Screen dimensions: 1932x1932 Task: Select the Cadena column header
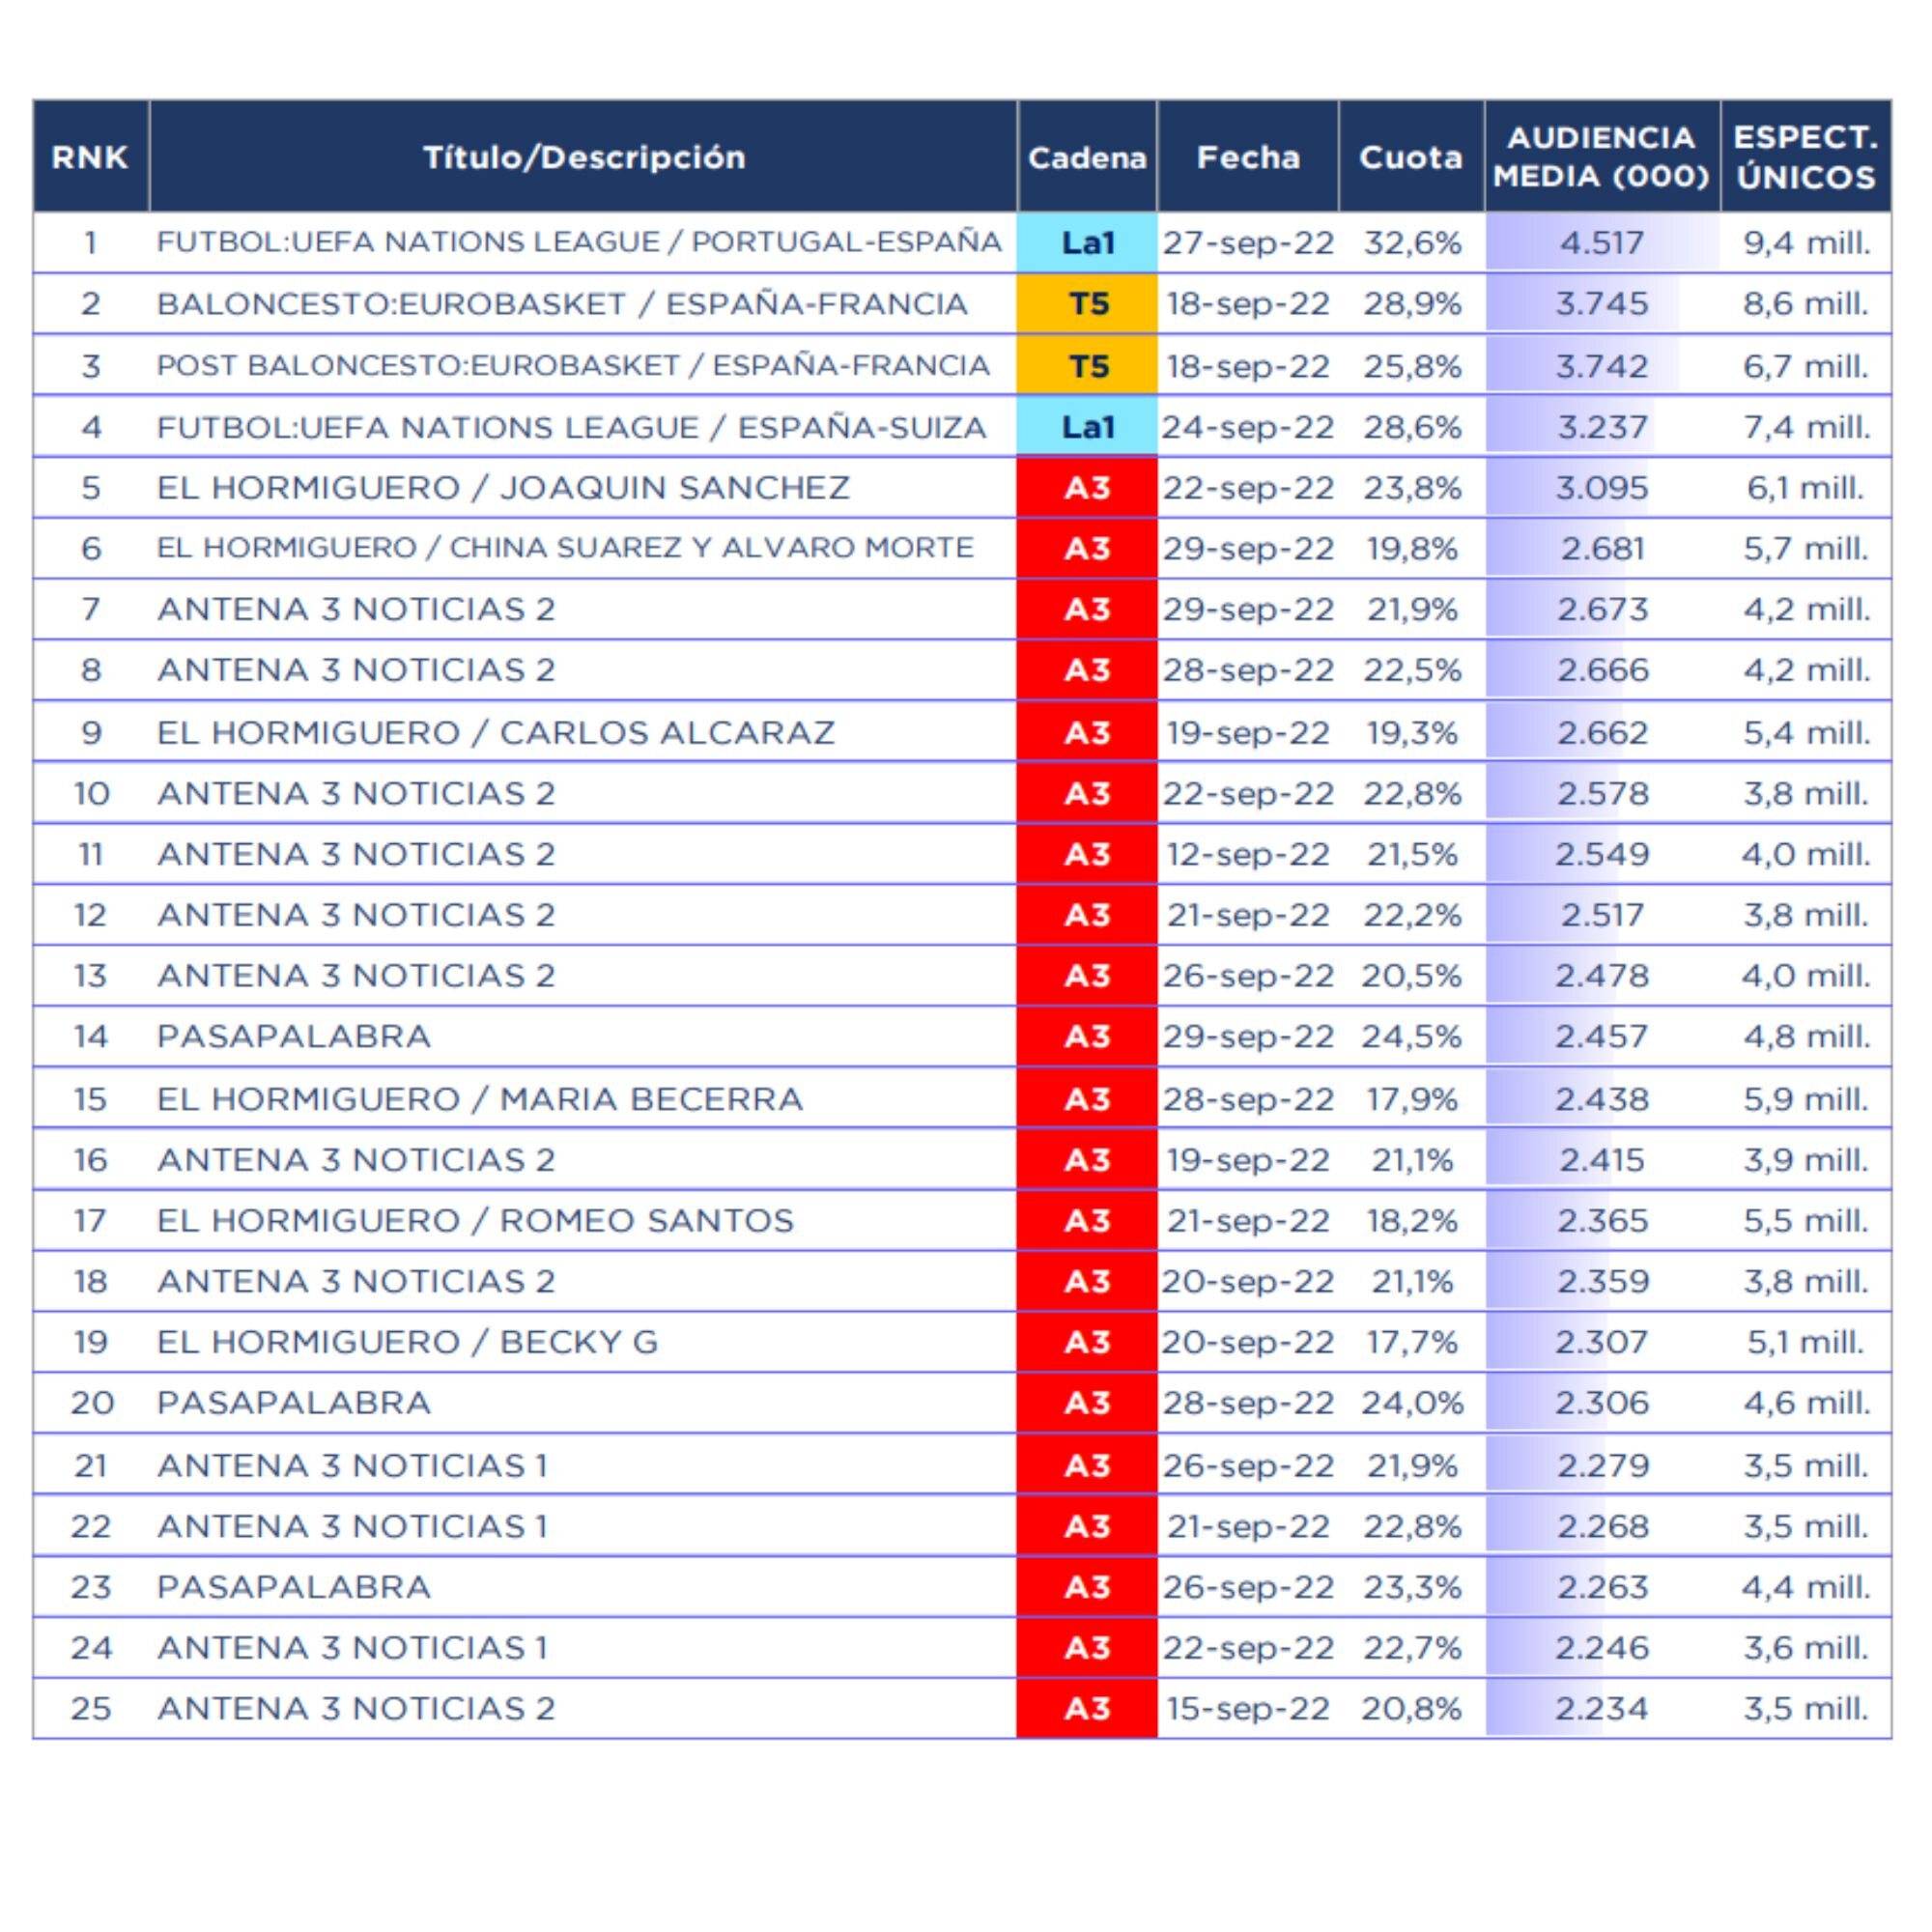tap(1086, 157)
